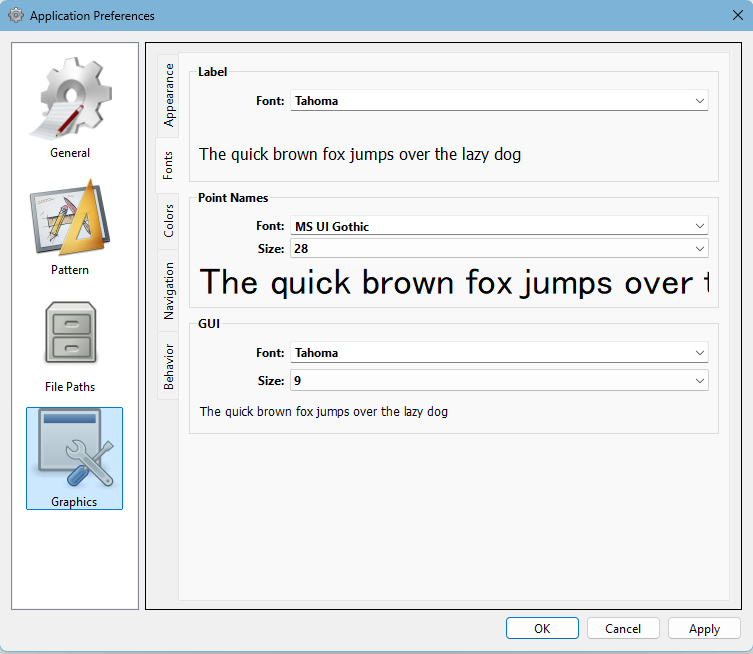Select the Graphics tools icon
This screenshot has height=654, width=753.
coord(74,449)
